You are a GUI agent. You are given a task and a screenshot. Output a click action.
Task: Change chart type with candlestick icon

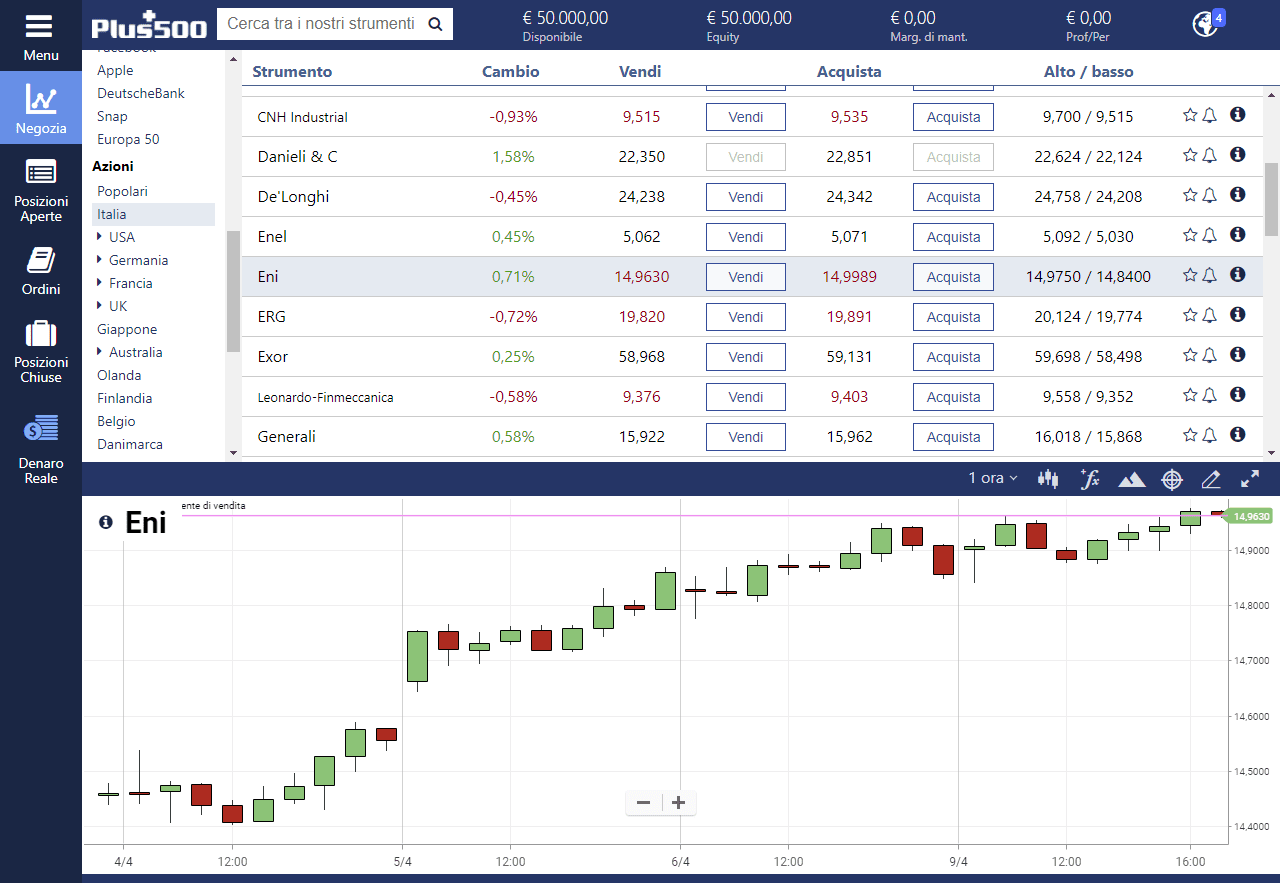(x=1048, y=479)
